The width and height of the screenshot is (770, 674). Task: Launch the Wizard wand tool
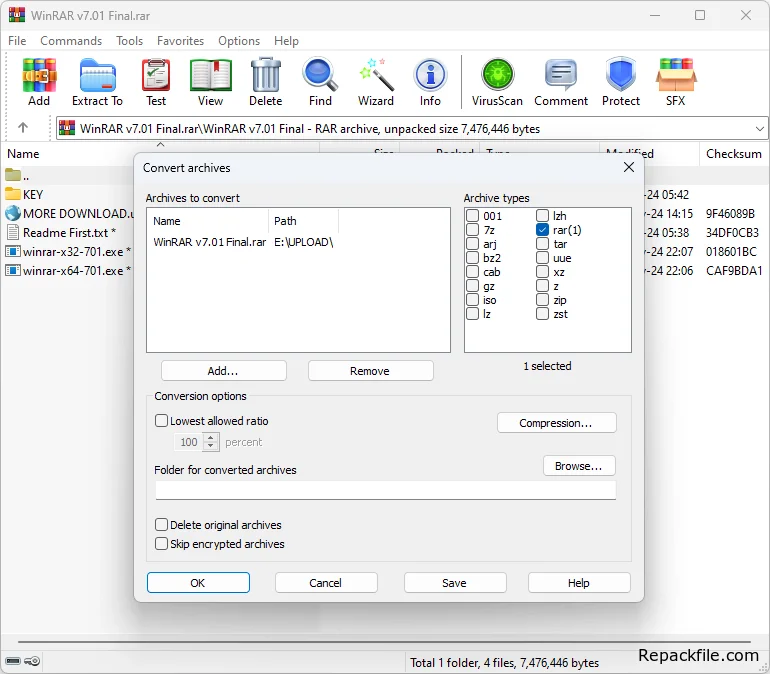point(376,81)
